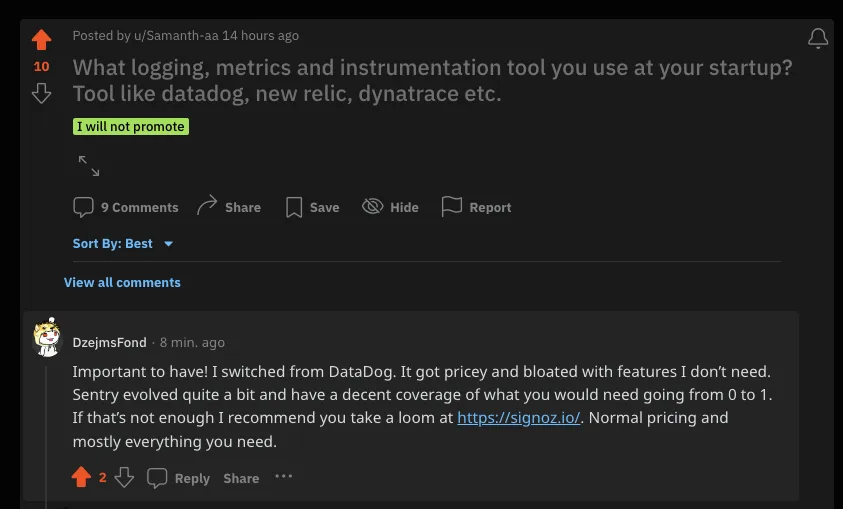This screenshot has height=509, width=843.
Task: Open DzejmsFond's user profile name
Action: (110, 342)
